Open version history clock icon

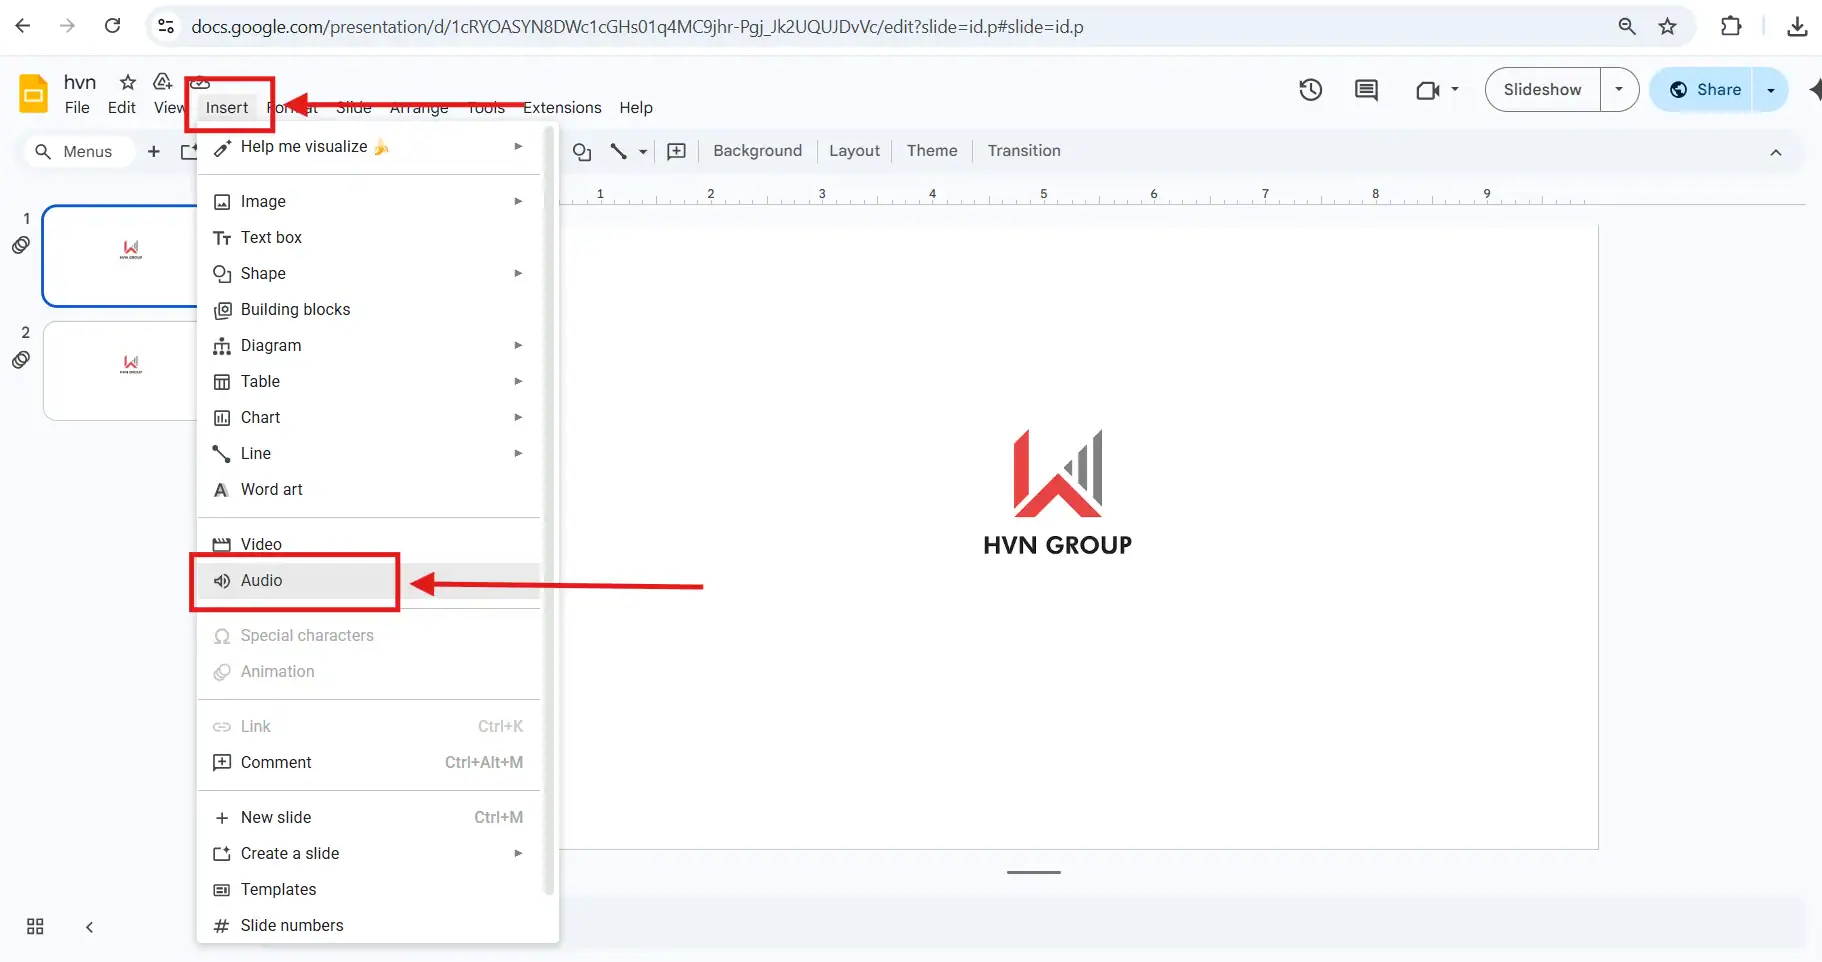click(1310, 90)
